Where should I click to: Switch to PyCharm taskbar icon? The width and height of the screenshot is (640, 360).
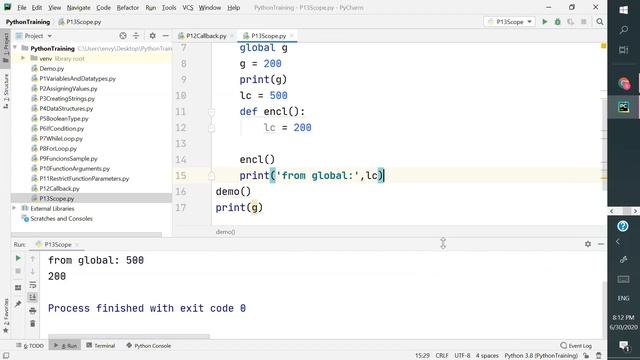click(623, 107)
